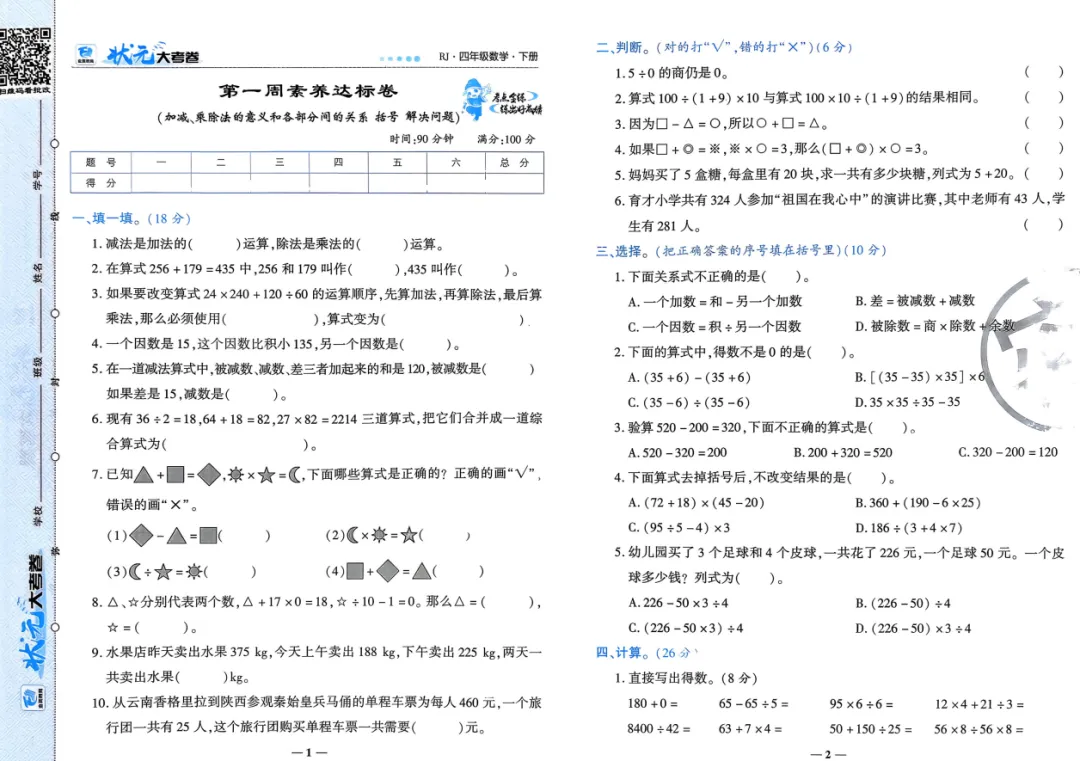Click option D. (226-50)×3÷4
The width and height of the screenshot is (1080, 761).
[913, 628]
